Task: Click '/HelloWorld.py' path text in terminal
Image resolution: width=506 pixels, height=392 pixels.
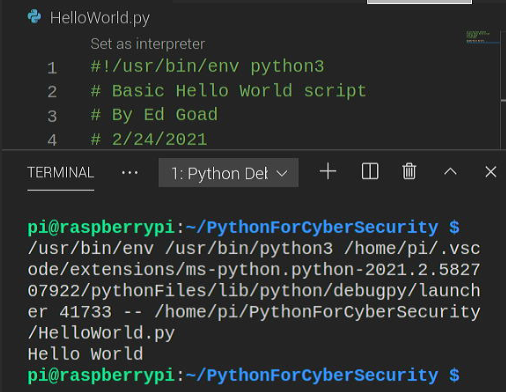Action: (101, 333)
